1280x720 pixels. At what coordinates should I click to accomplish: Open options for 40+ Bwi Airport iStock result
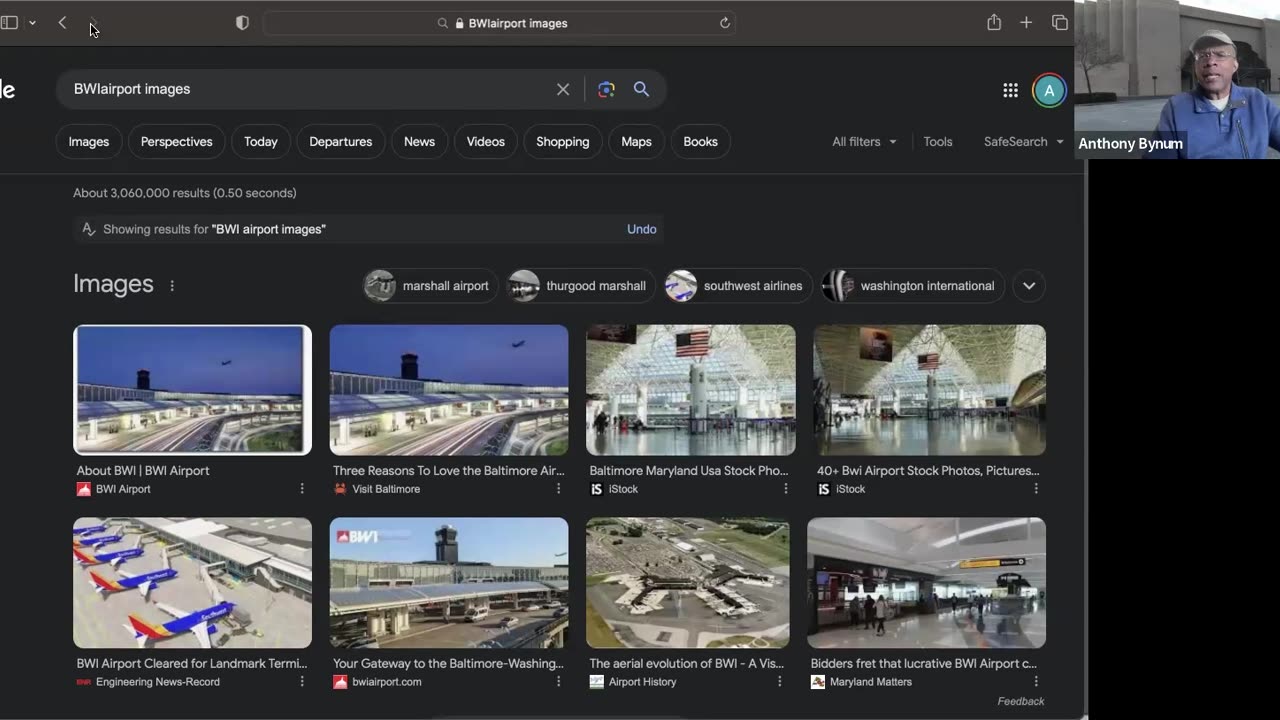point(1036,489)
